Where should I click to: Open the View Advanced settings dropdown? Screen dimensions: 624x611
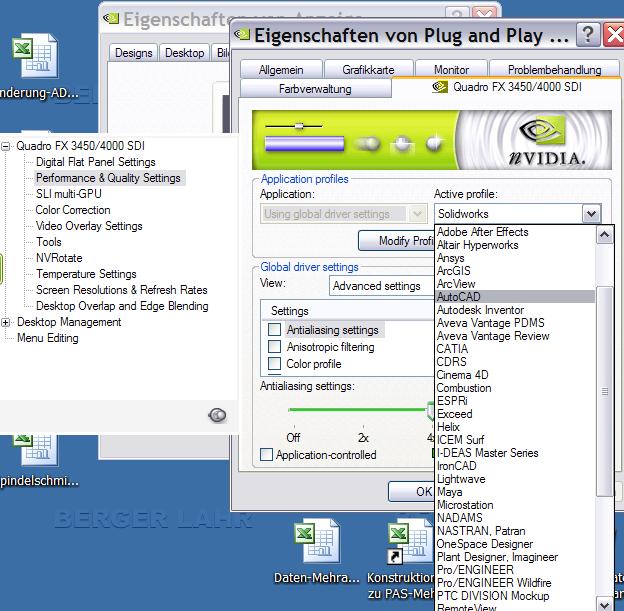(x=381, y=286)
